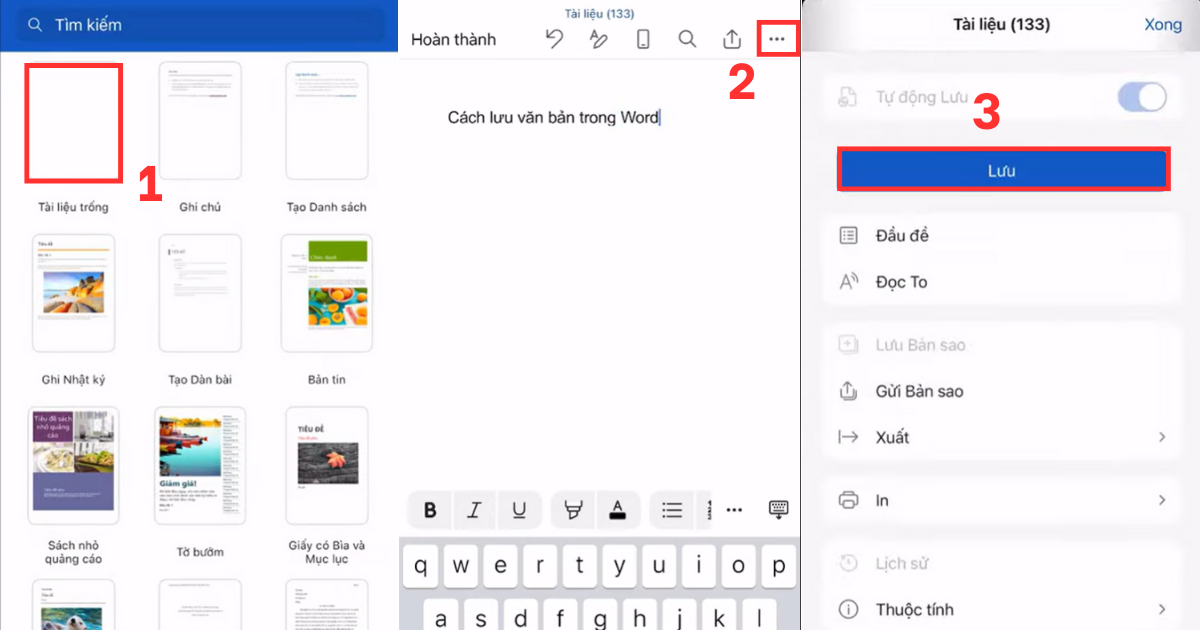Screen dimensions: 1200x630
Task: Open Find to search the document
Action: point(687,39)
